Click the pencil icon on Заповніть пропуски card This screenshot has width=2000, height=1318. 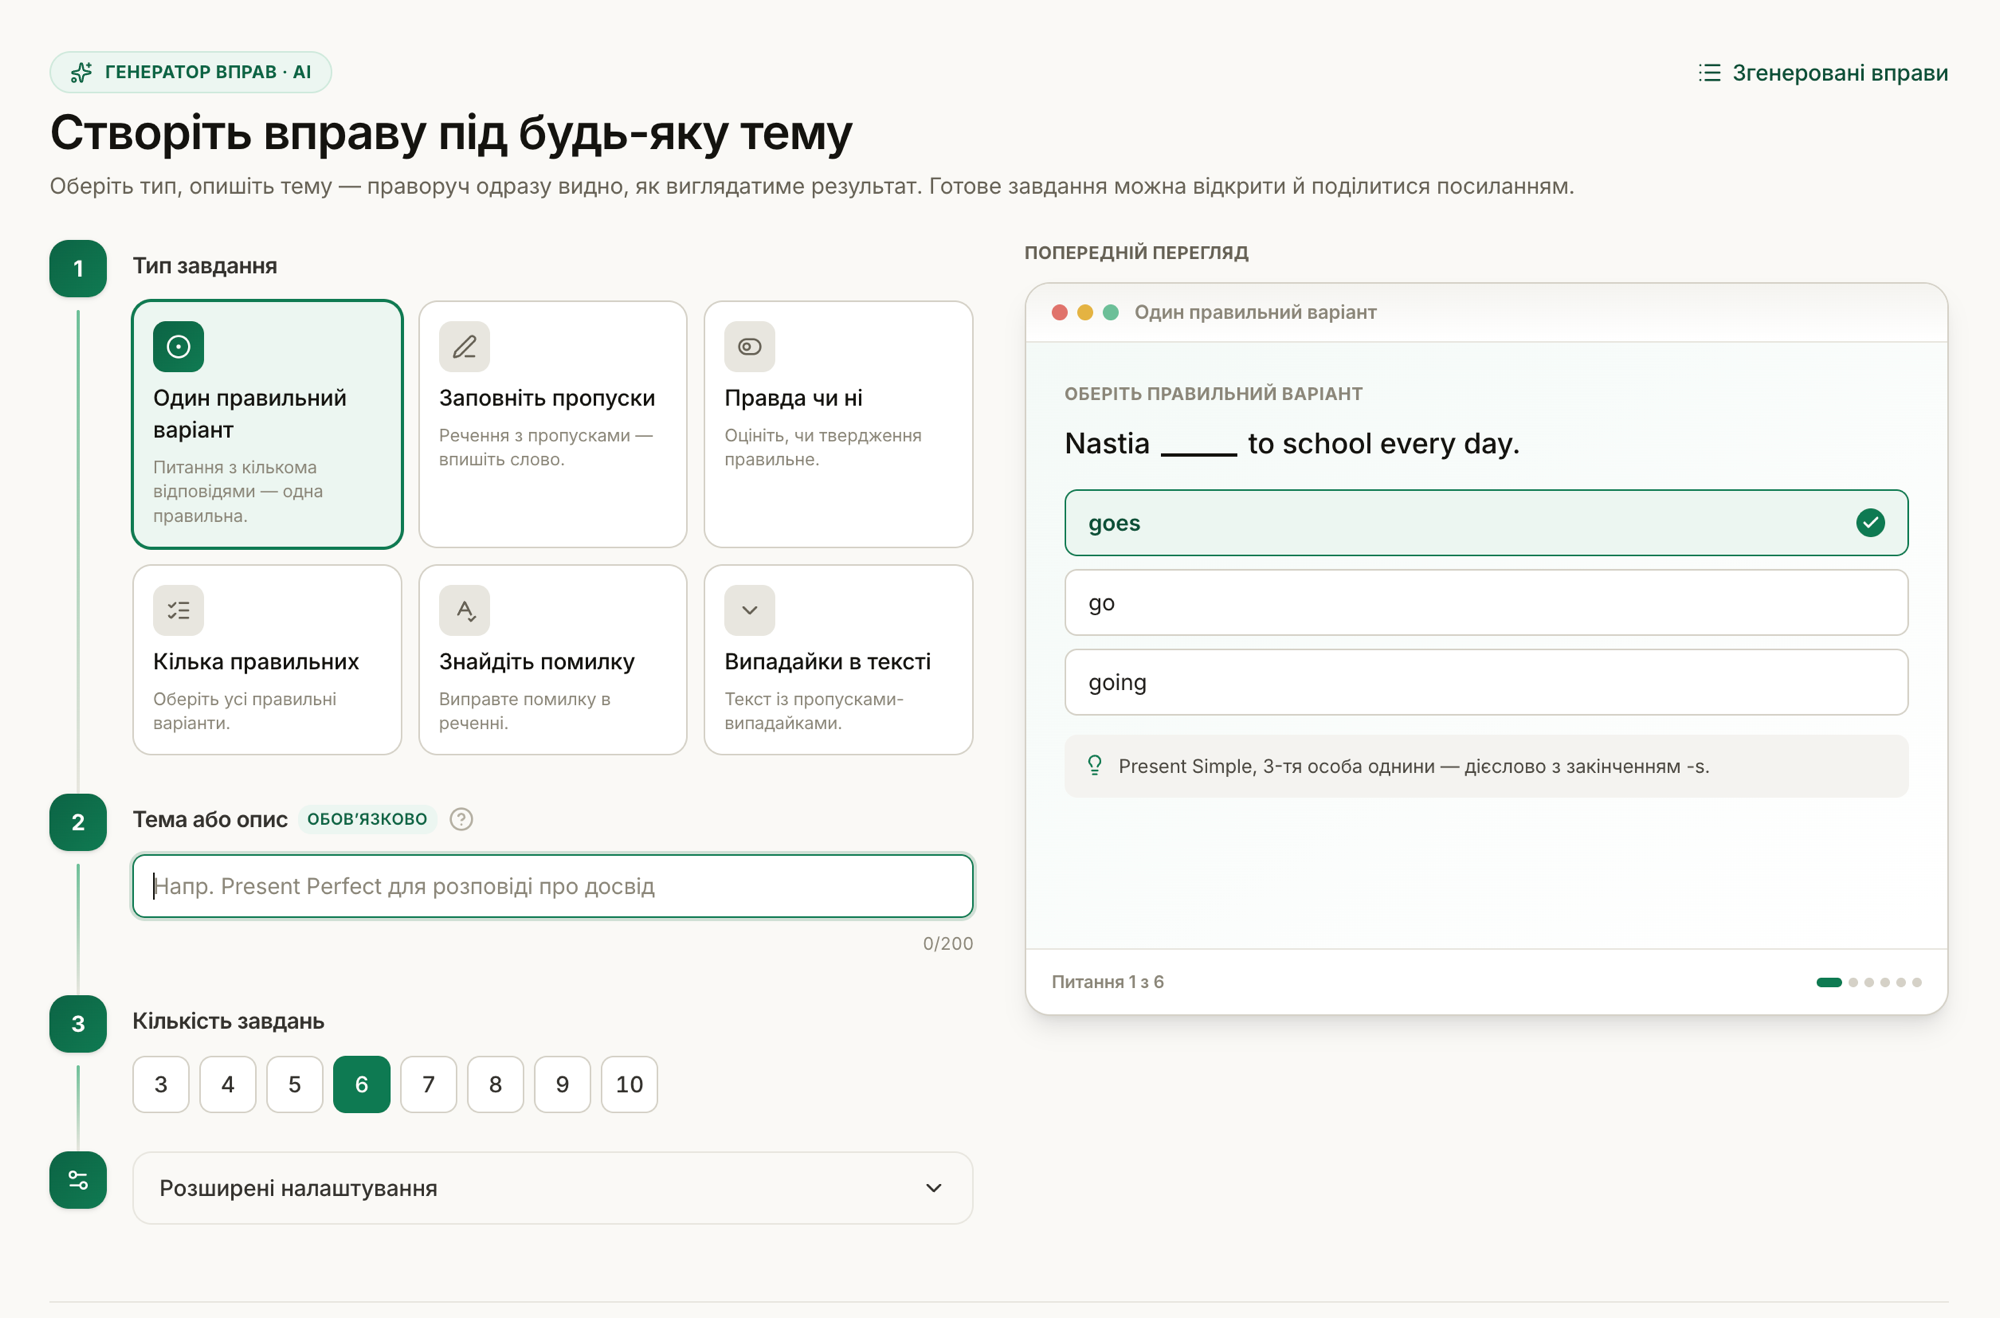pos(464,346)
